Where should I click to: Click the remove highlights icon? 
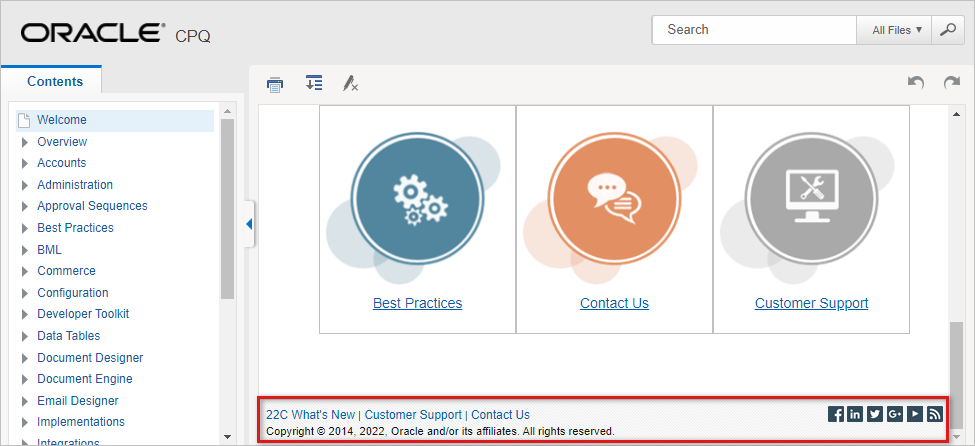pyautogui.click(x=350, y=83)
